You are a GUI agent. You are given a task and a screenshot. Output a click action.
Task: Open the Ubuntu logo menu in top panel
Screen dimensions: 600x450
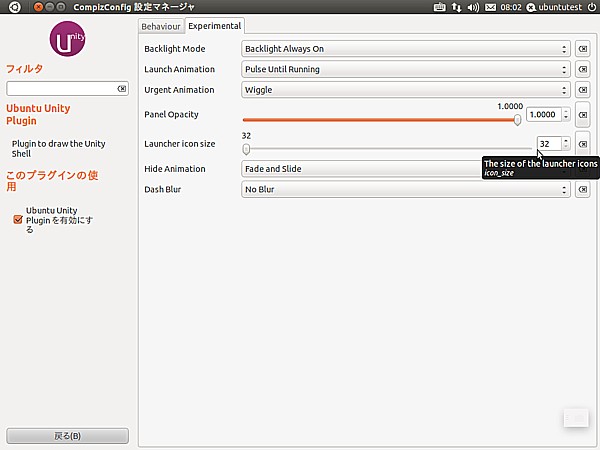click(15, 7)
